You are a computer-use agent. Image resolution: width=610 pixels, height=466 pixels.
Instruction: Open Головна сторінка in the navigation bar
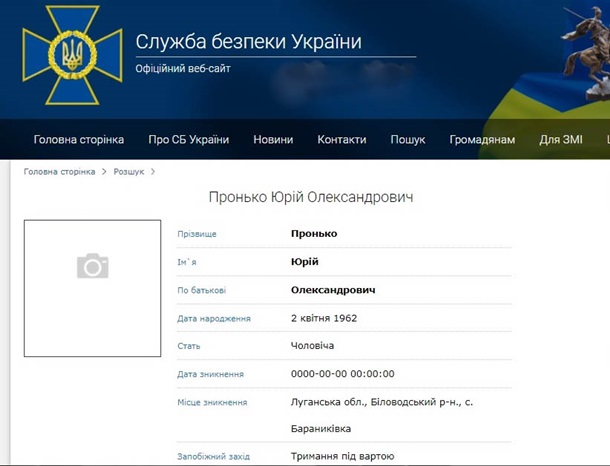pyautogui.click(x=79, y=140)
